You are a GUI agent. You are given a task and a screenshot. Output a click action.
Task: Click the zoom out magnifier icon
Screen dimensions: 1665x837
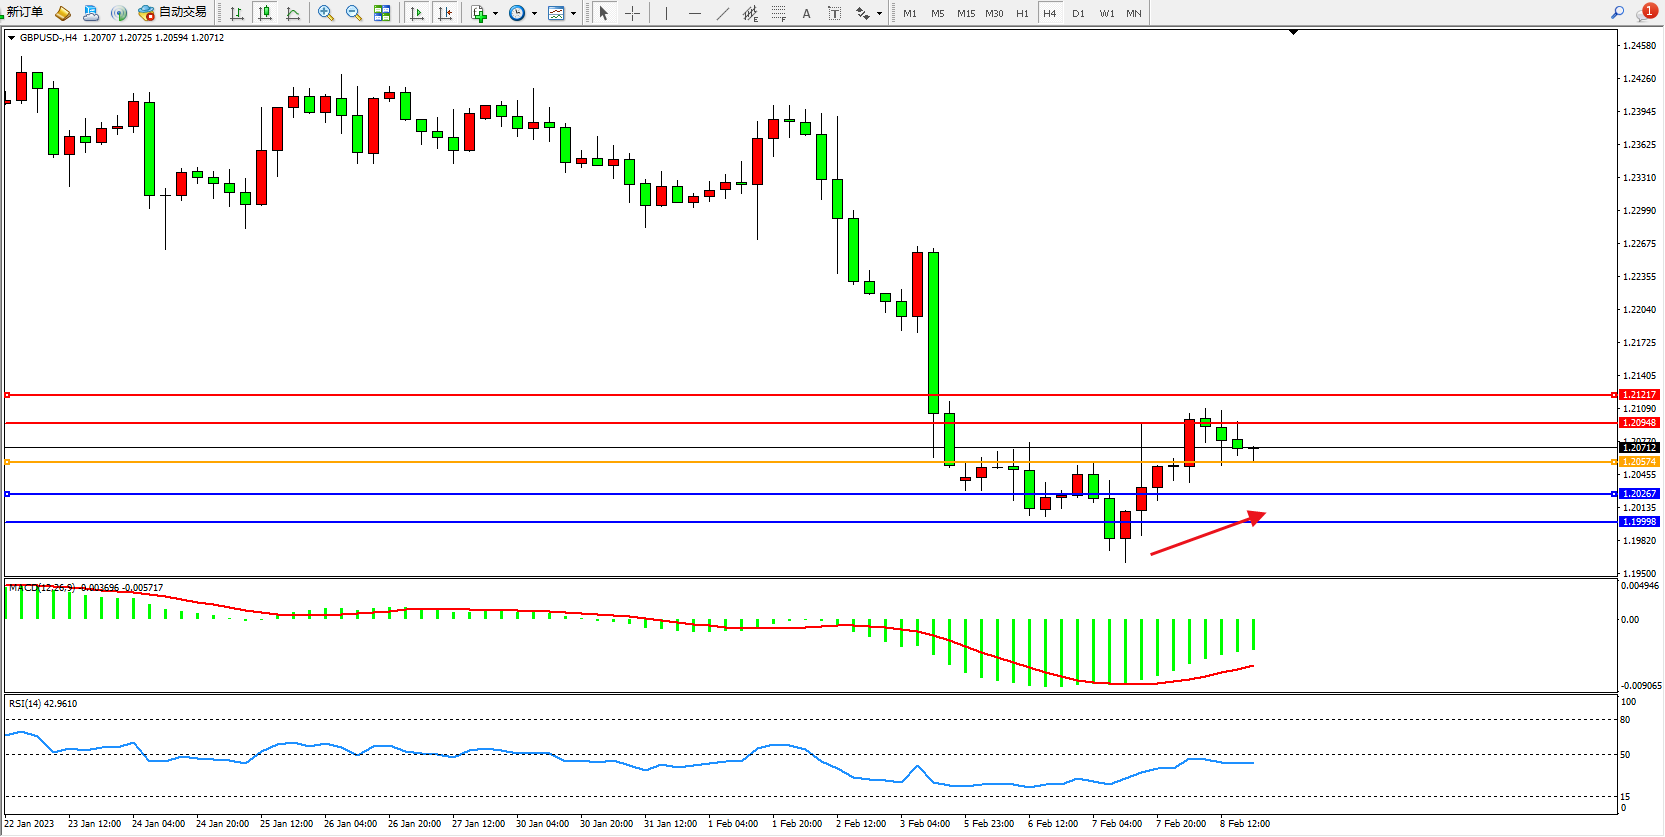(353, 13)
